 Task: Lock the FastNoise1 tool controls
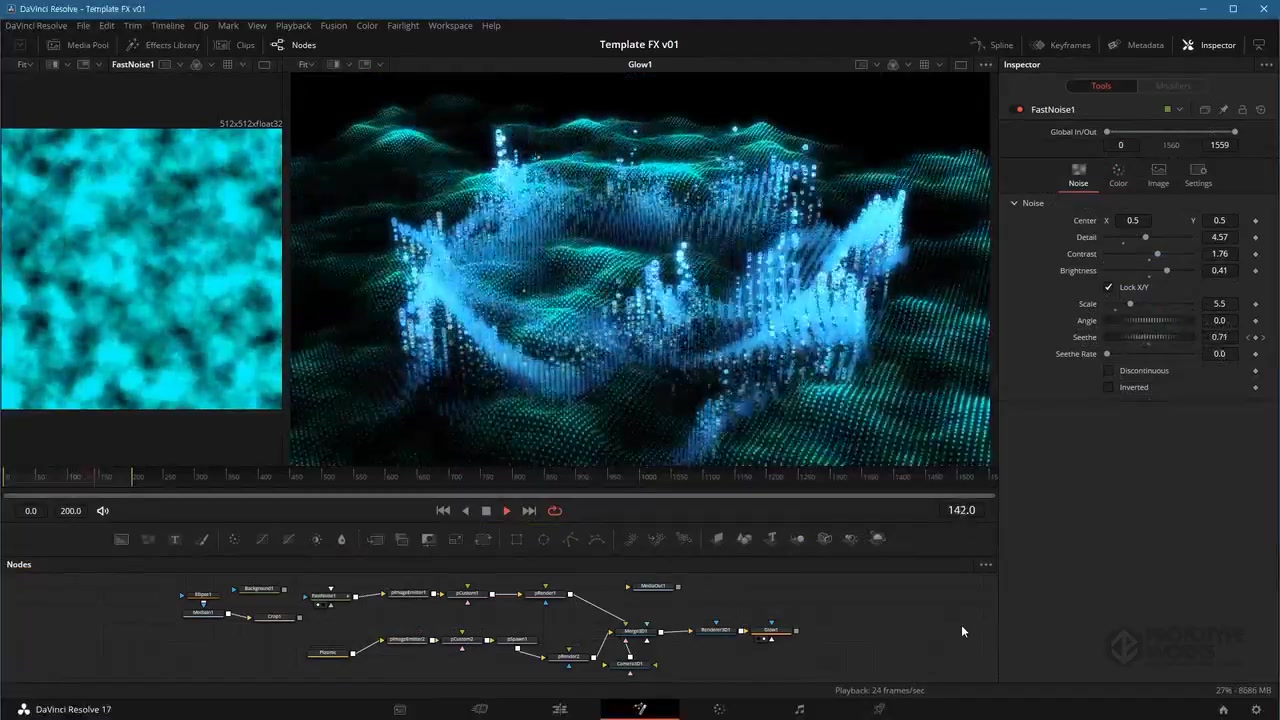[1242, 110]
